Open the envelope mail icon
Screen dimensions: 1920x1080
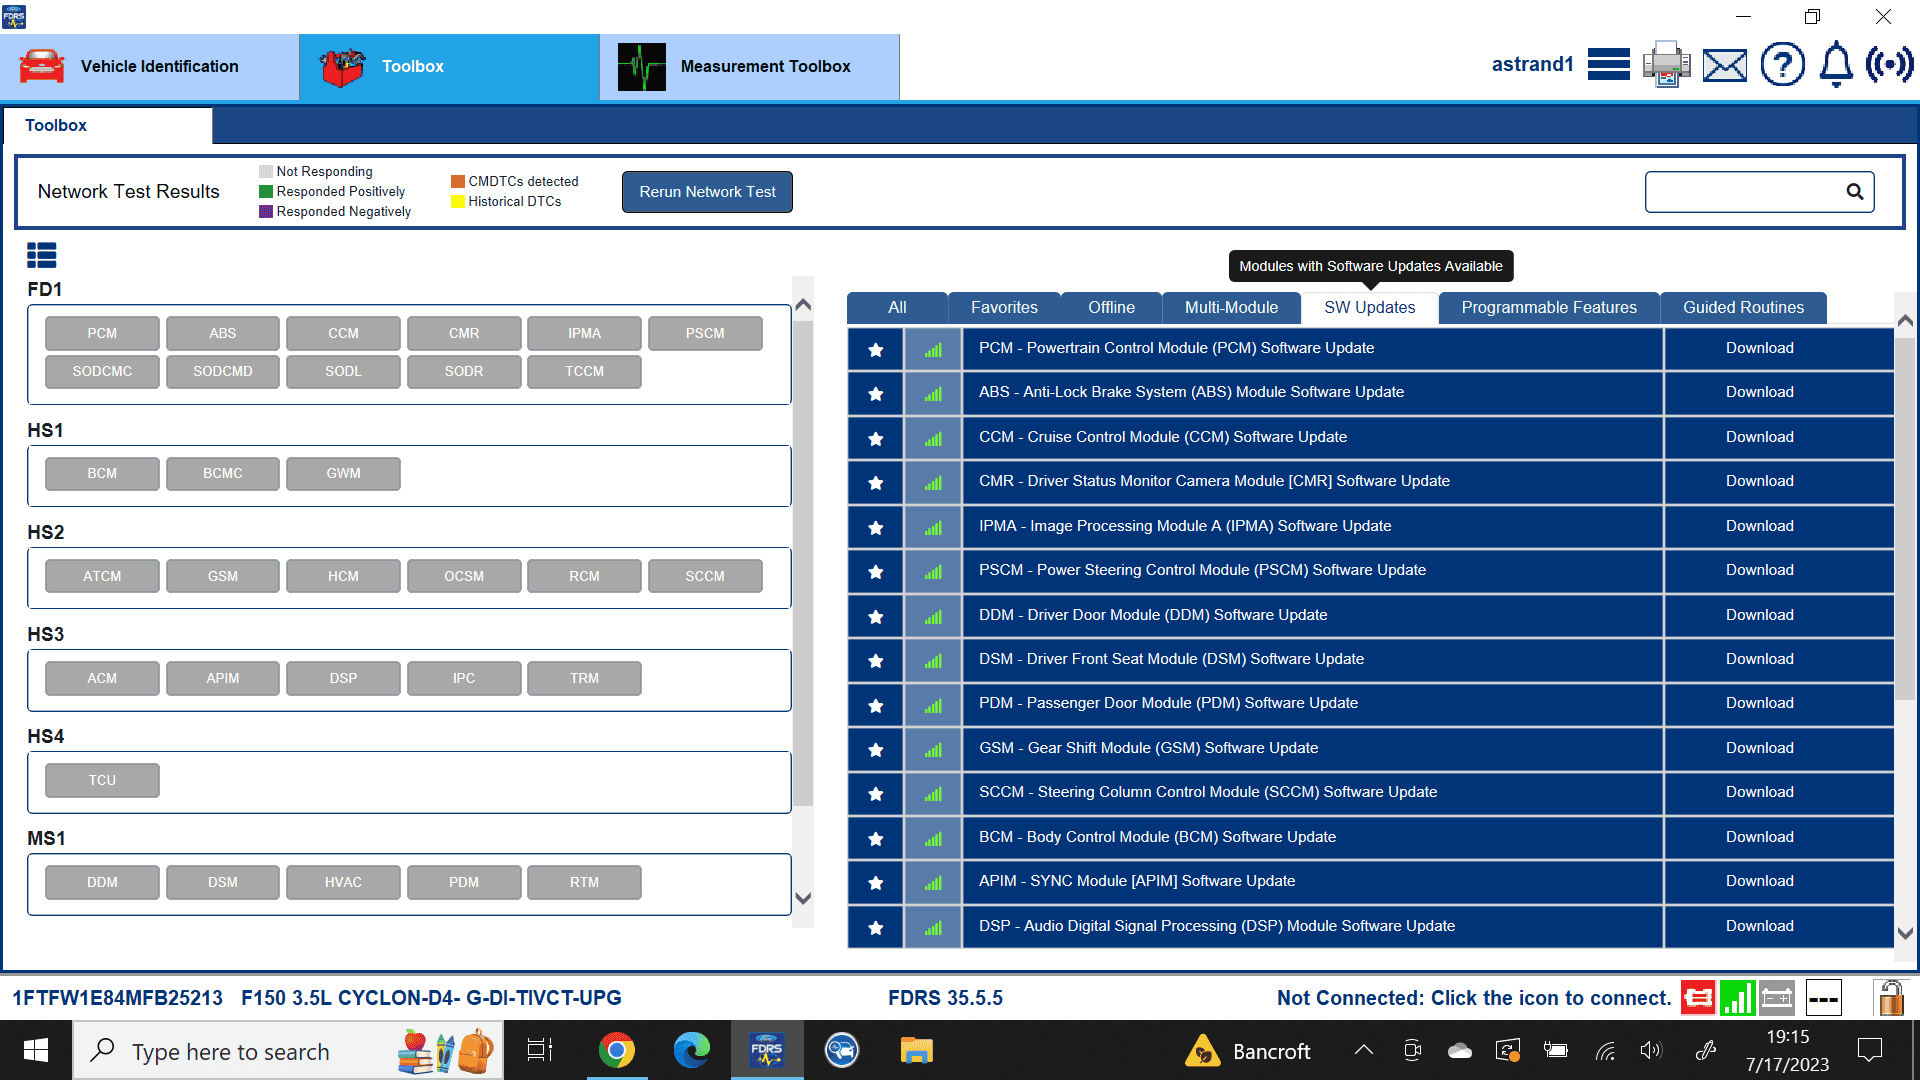(1724, 66)
